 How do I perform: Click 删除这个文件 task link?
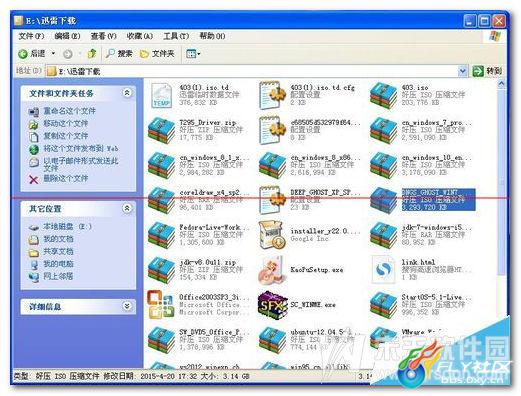tap(66, 179)
